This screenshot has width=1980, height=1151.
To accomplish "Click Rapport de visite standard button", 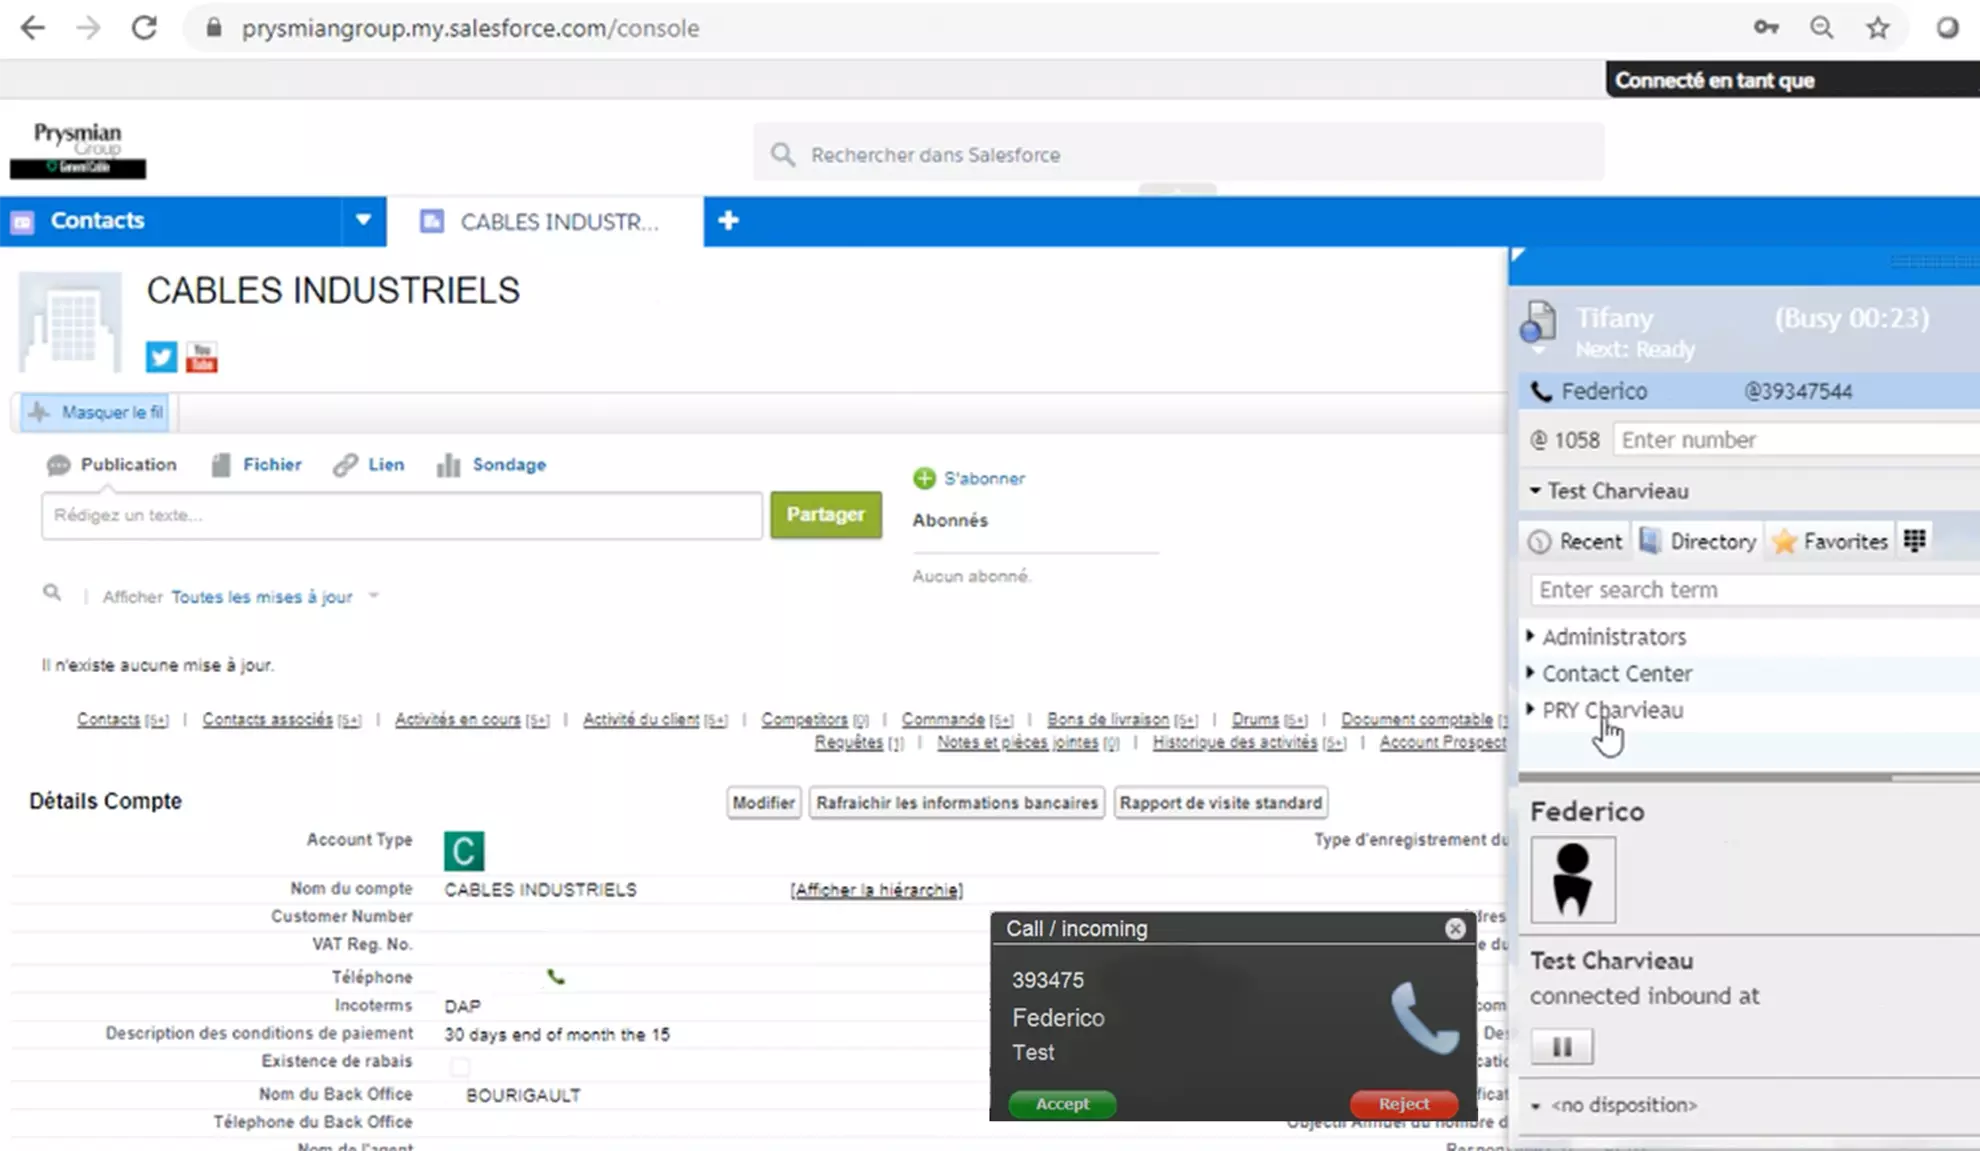I will tap(1221, 803).
